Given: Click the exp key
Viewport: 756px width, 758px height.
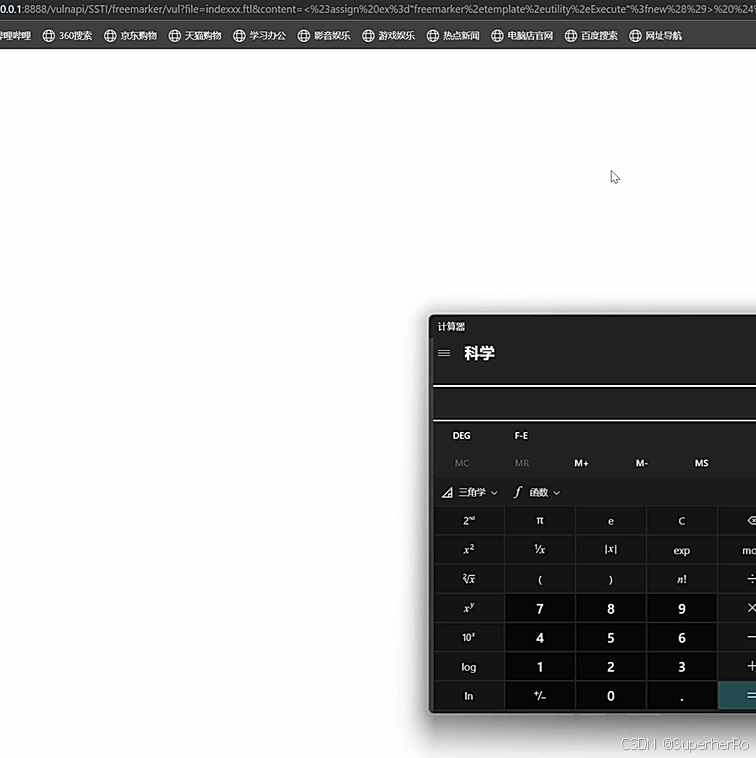Looking at the screenshot, I should (682, 550).
